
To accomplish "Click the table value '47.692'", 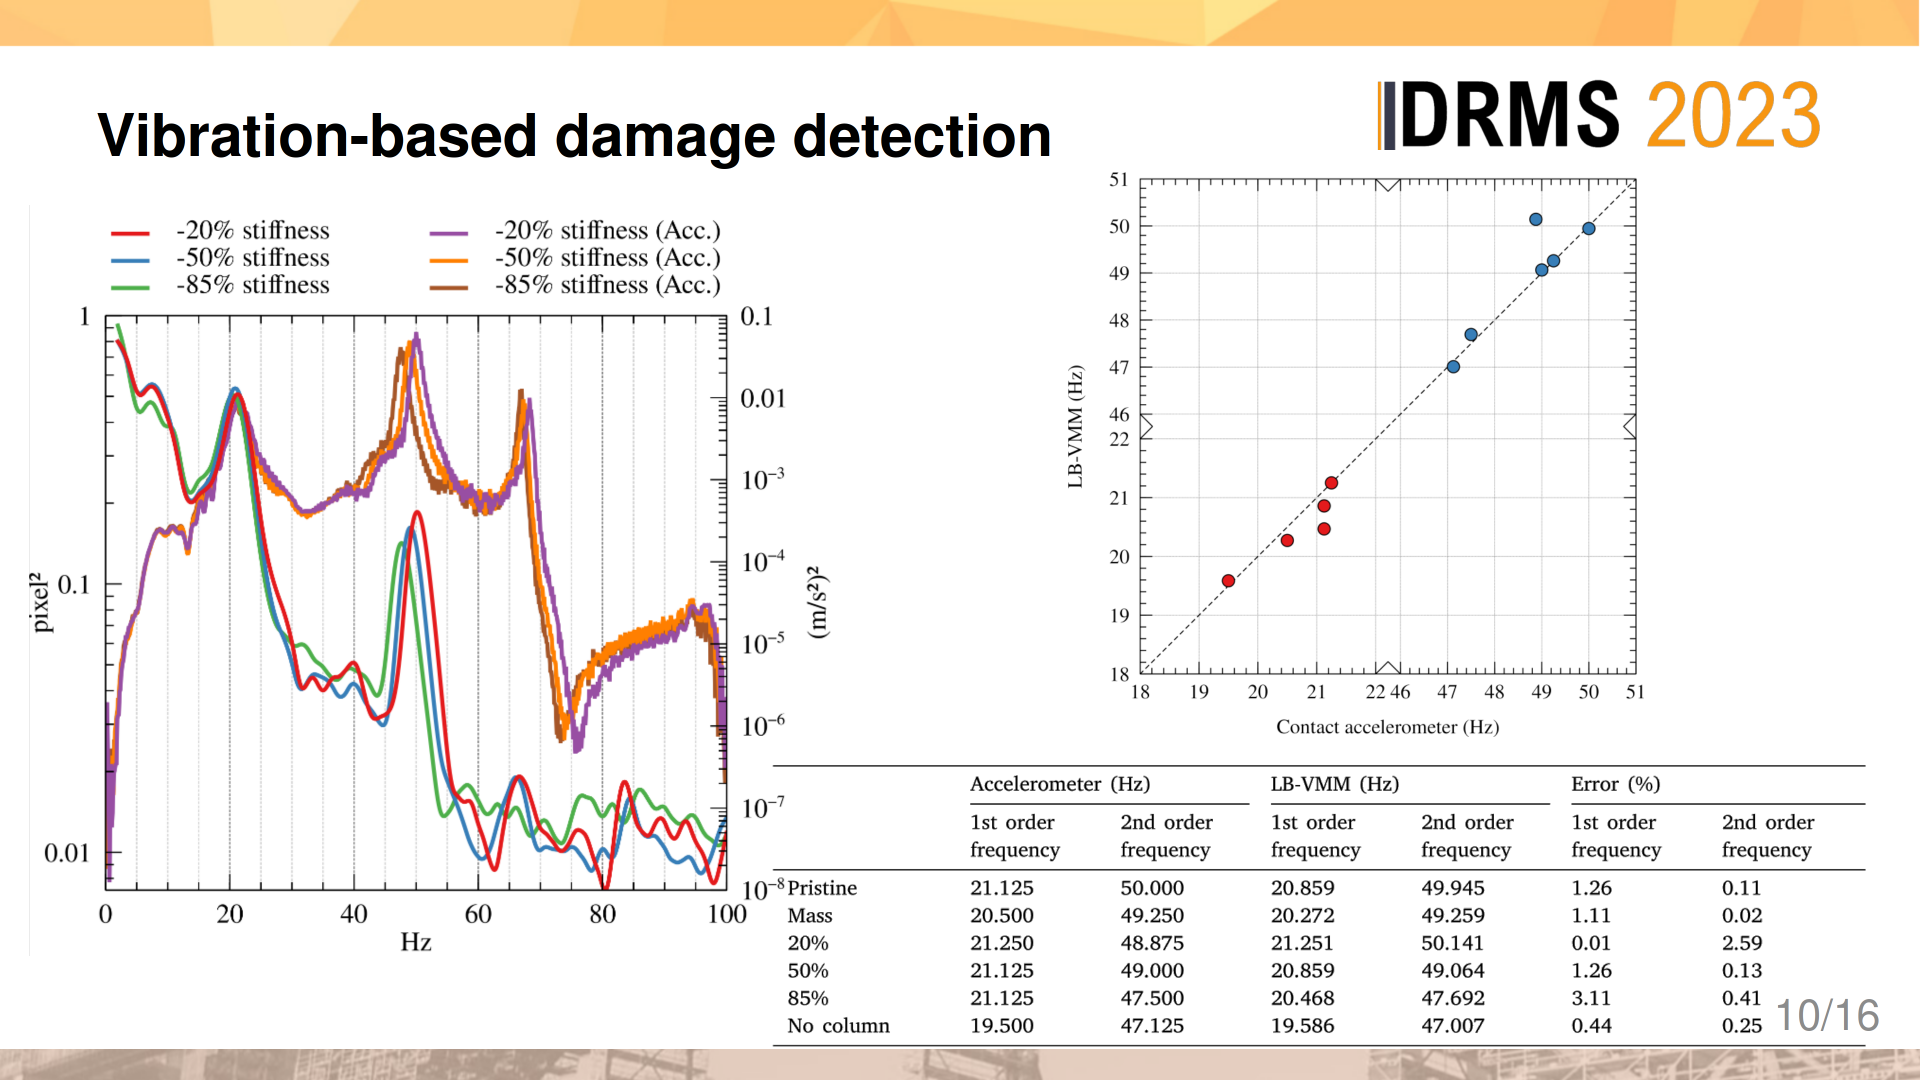I will coord(1453,998).
